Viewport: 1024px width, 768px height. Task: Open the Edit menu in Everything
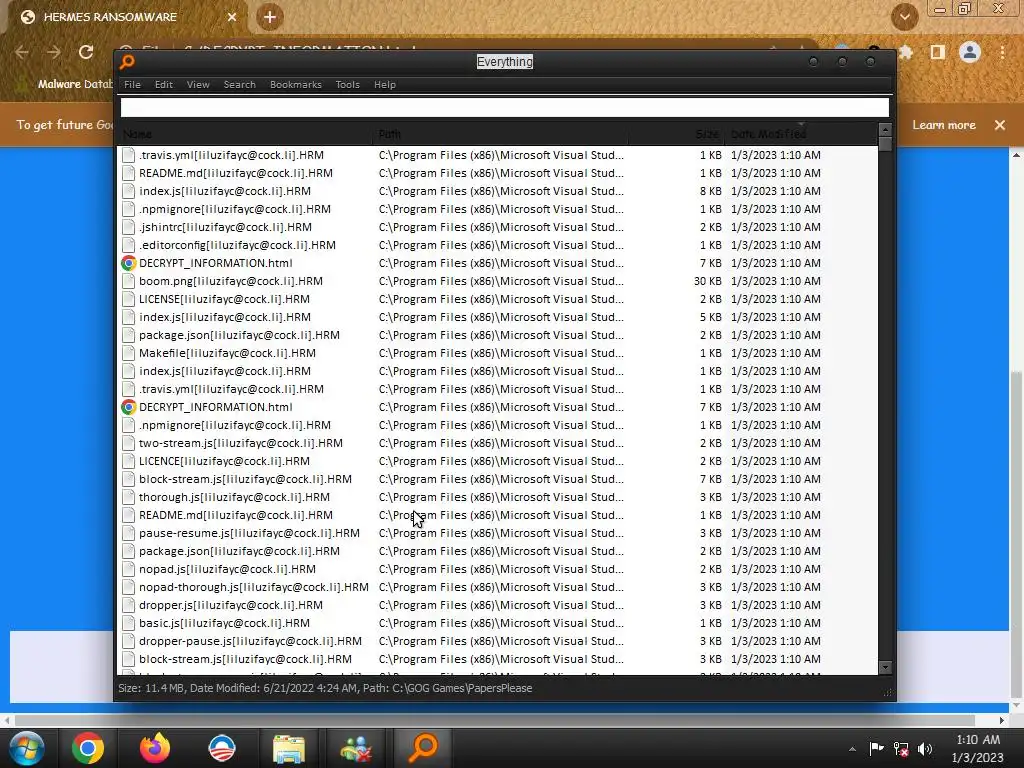163,84
